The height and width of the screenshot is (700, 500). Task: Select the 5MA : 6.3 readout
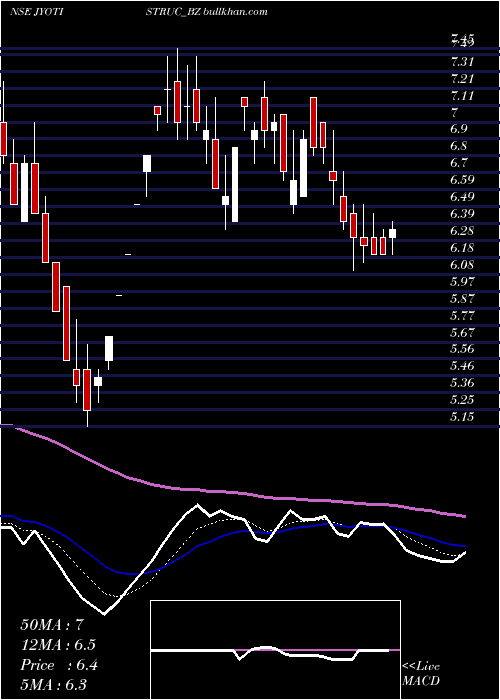[x=54, y=685]
